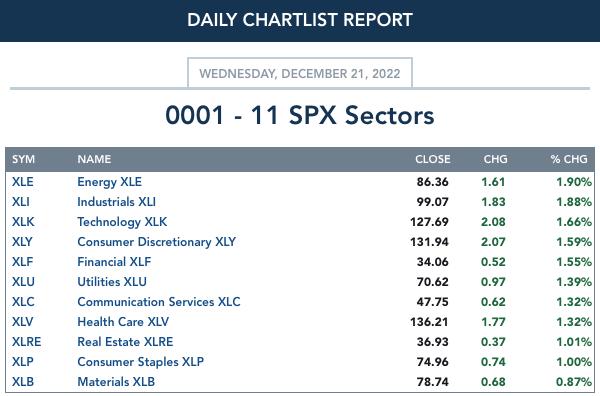600x396 pixels.
Task: Select Health Care XLV link
Action: 123,322
